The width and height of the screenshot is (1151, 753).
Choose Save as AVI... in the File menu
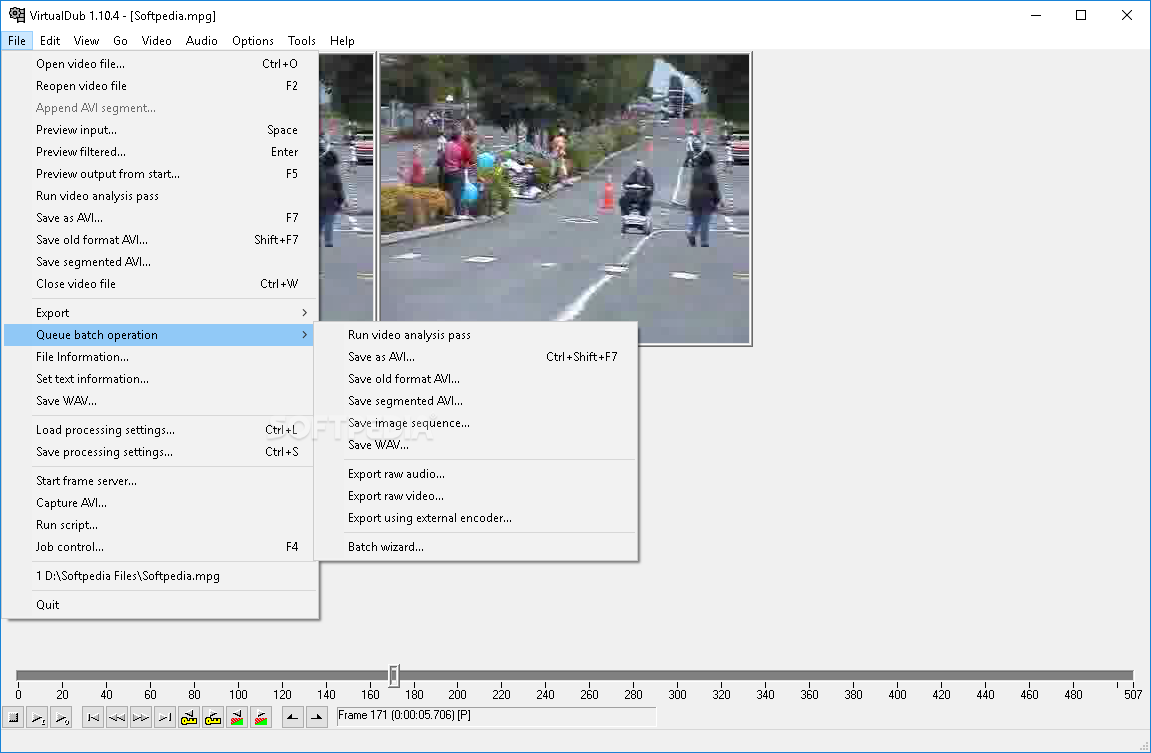click(161, 218)
